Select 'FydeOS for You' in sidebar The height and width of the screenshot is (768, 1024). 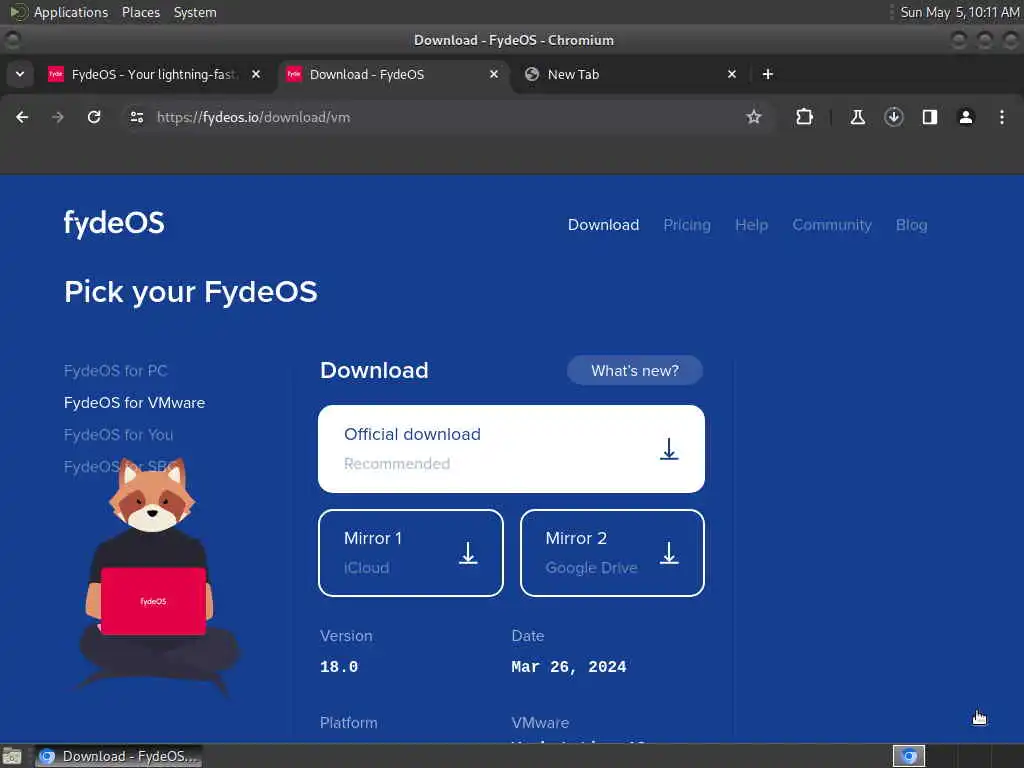[x=119, y=434]
